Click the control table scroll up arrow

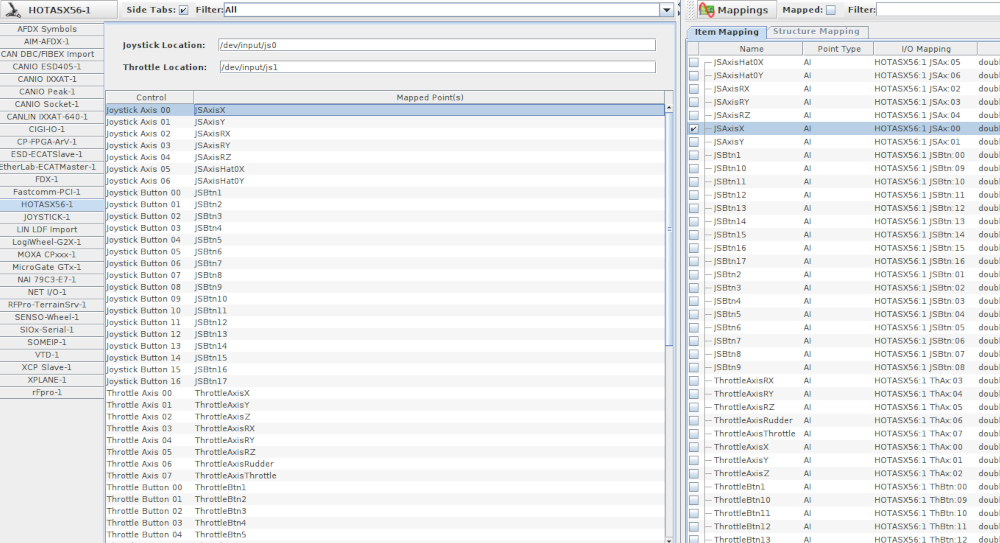click(x=669, y=108)
